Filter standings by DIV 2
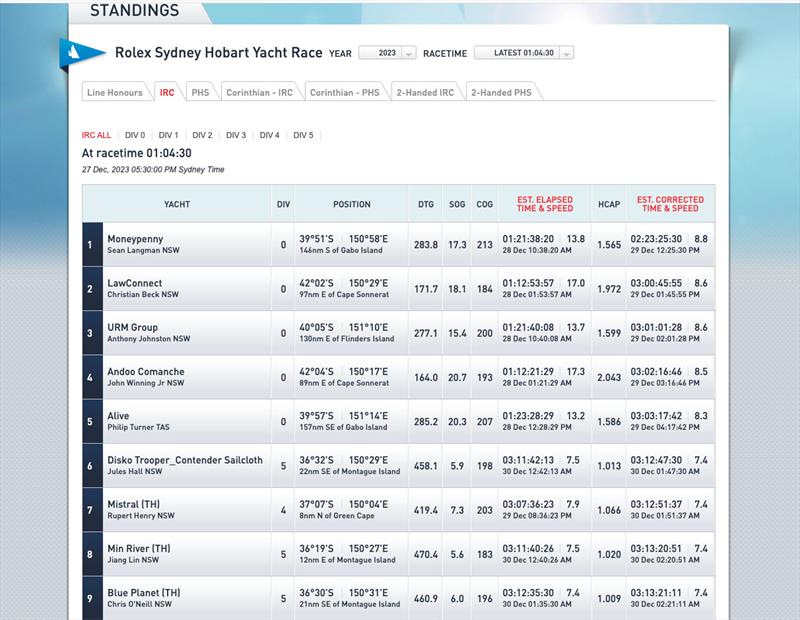 click(202, 135)
